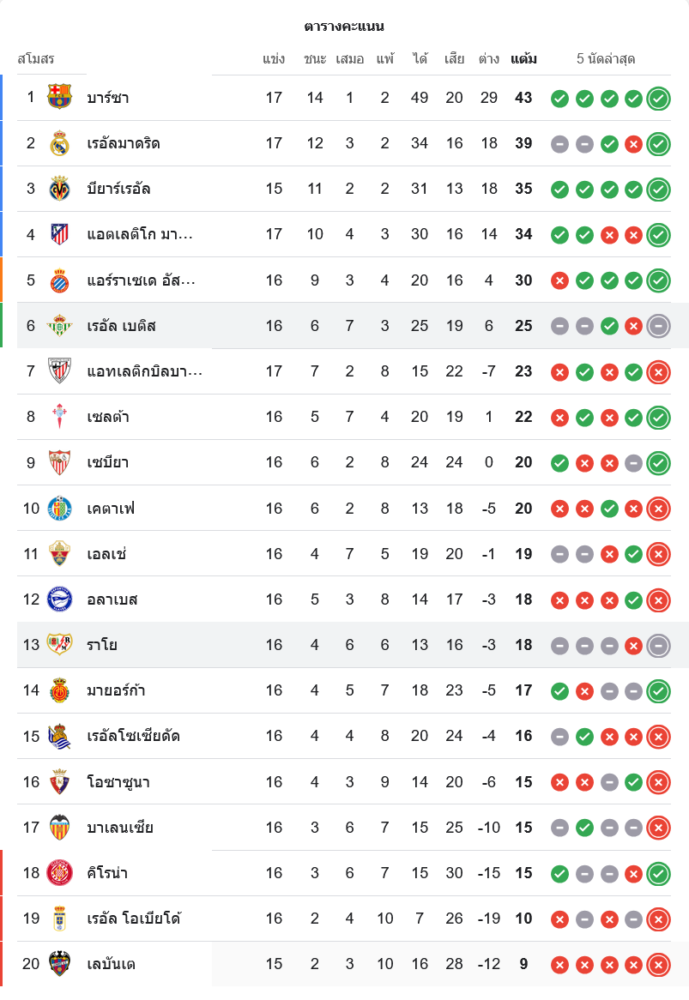Click the Valencia bat crest icon
The width and height of the screenshot is (689, 1000).
pyautogui.click(x=60, y=827)
